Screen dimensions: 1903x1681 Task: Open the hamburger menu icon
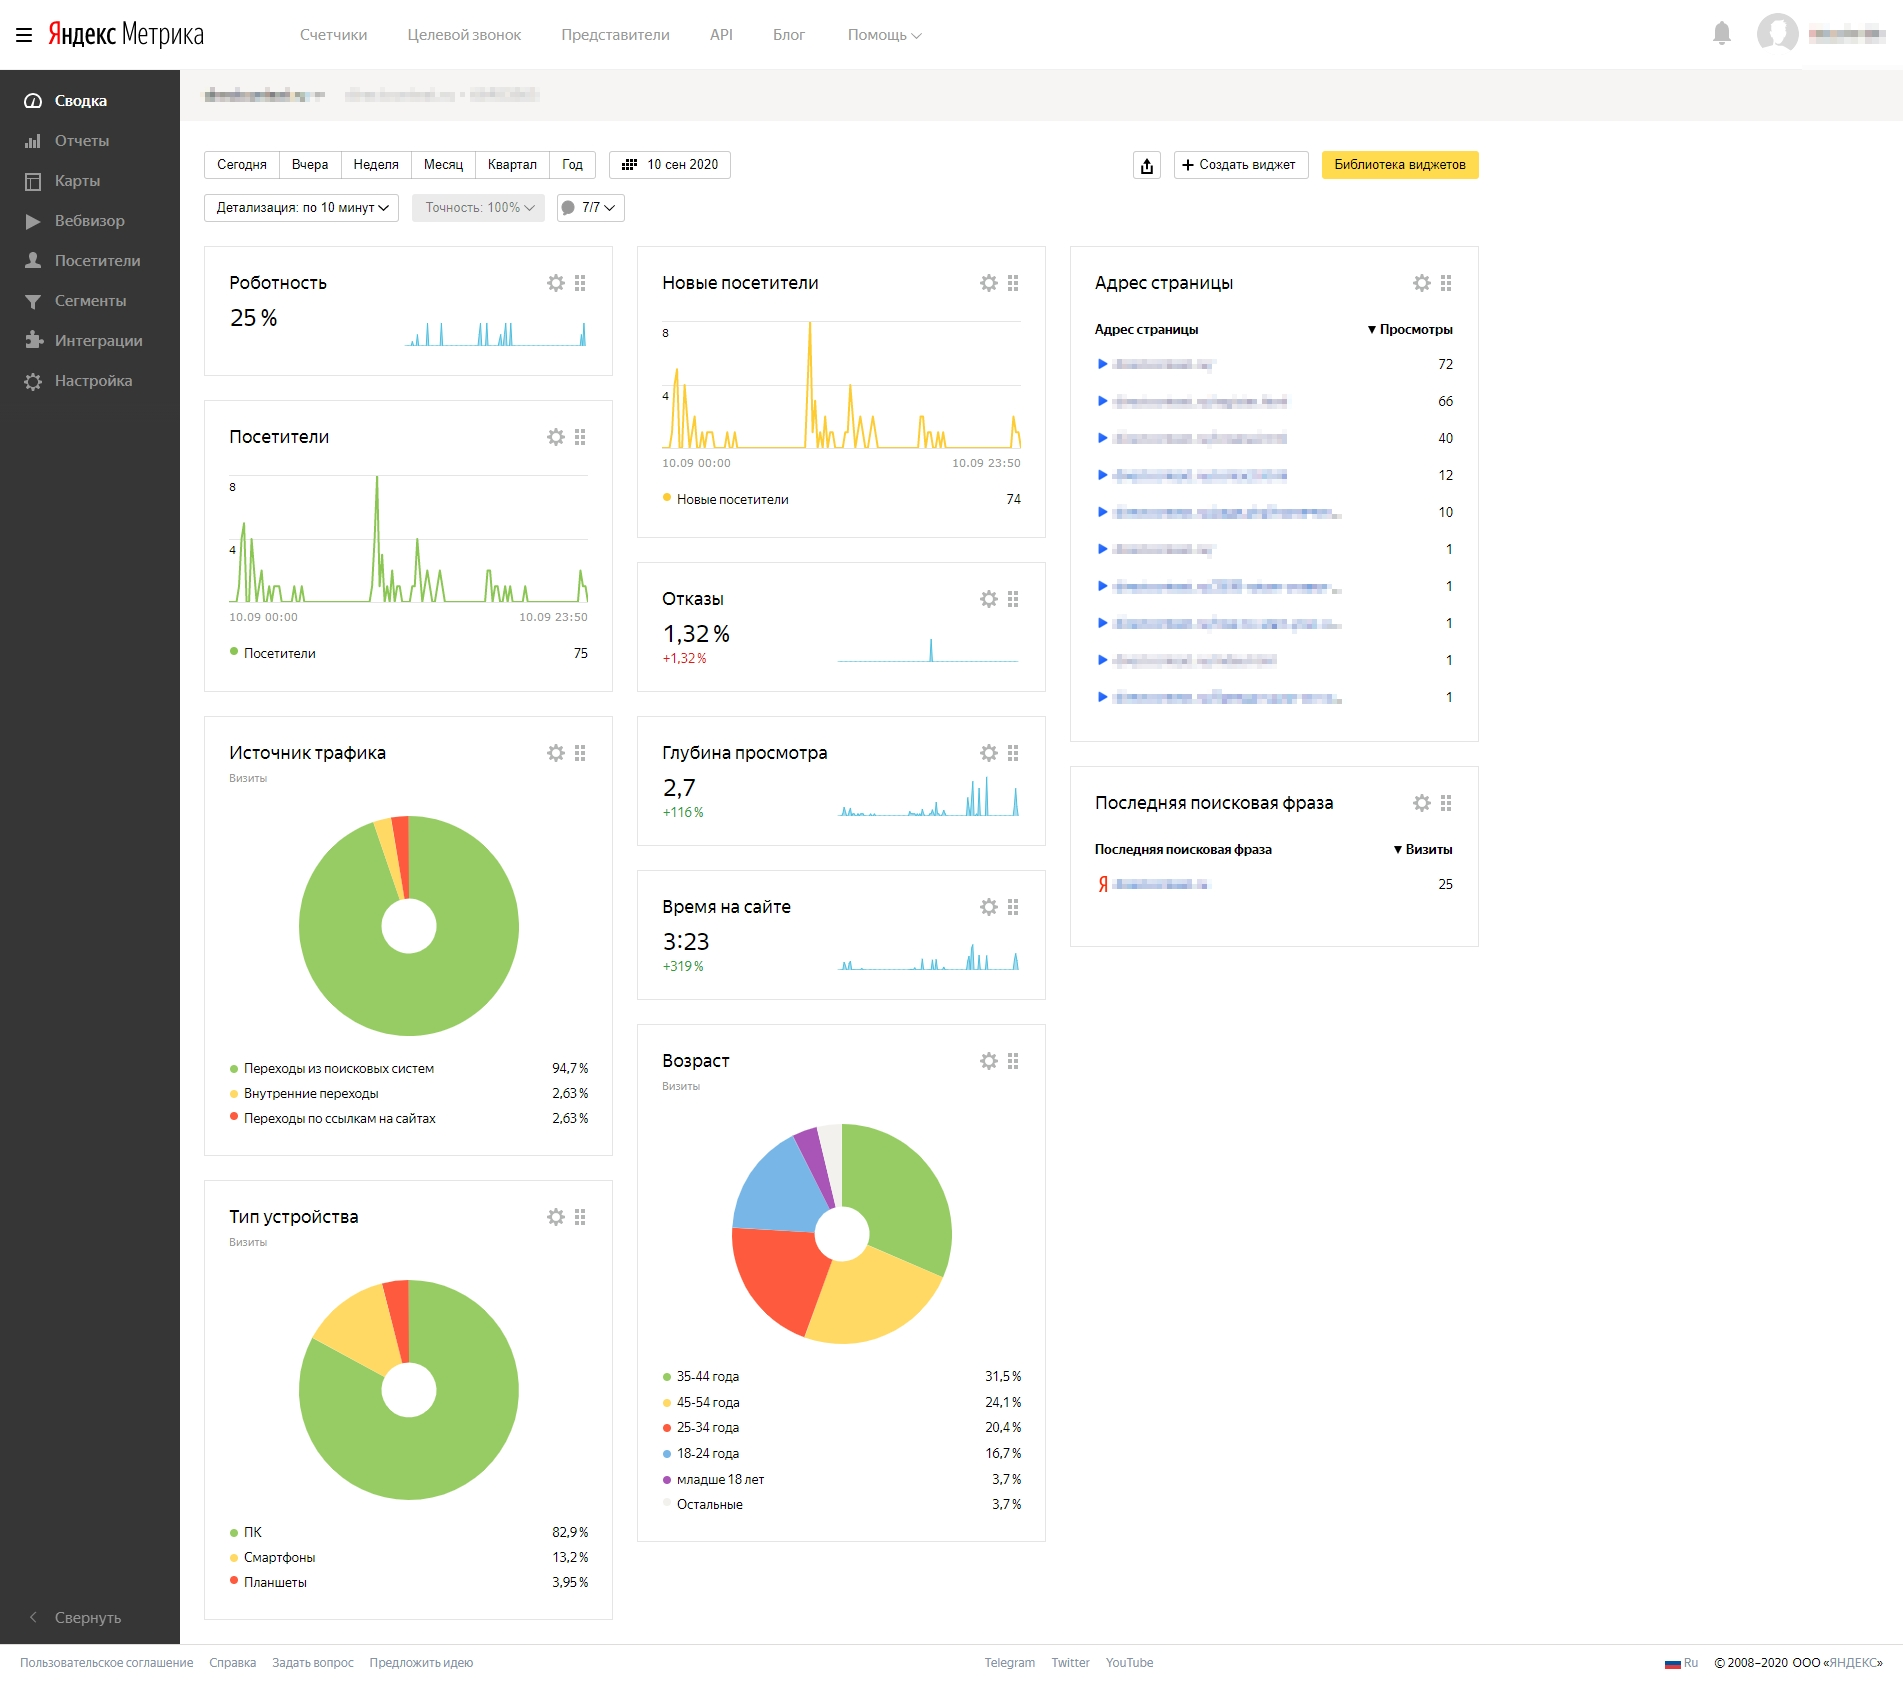(24, 35)
